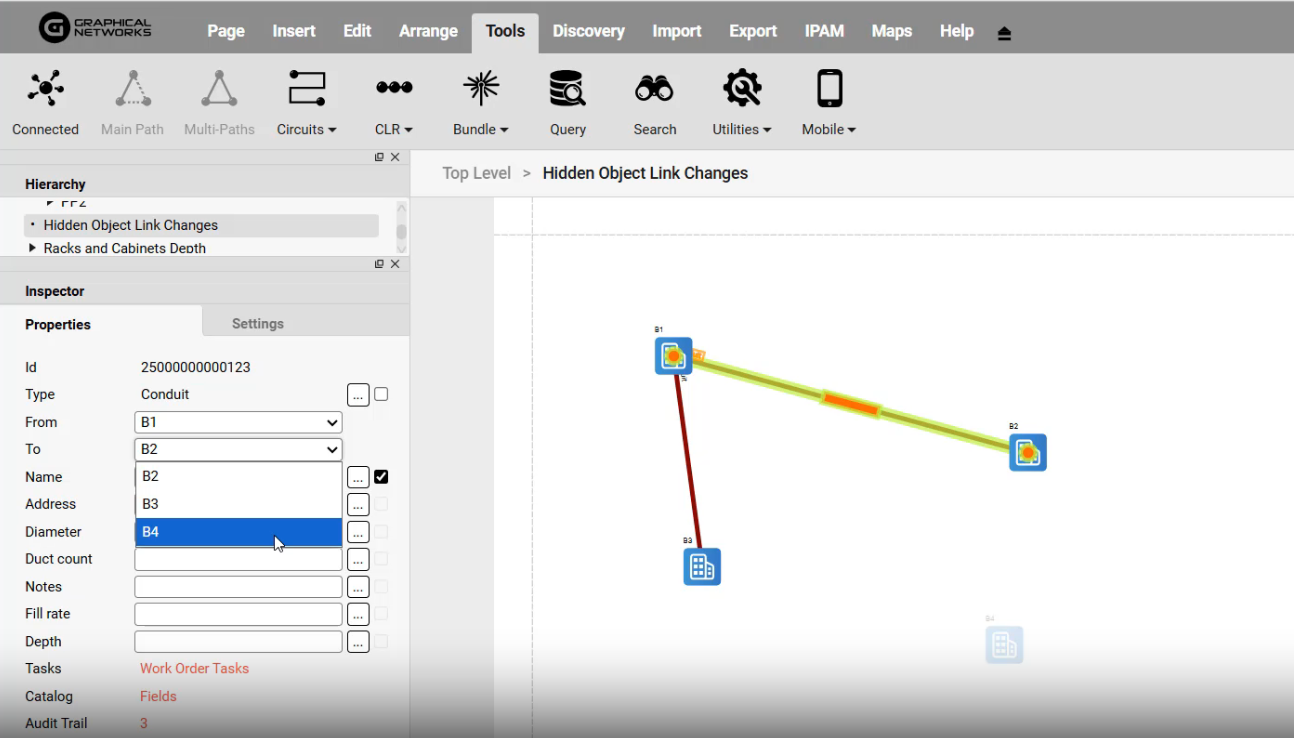Open the Work Order Tasks link
The image size is (1294, 738).
(x=194, y=668)
